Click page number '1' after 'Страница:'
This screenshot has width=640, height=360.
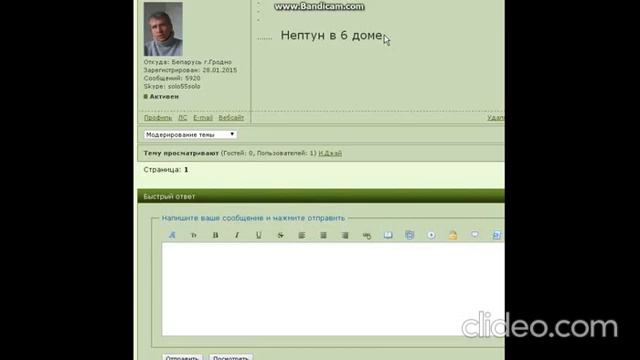click(186, 169)
